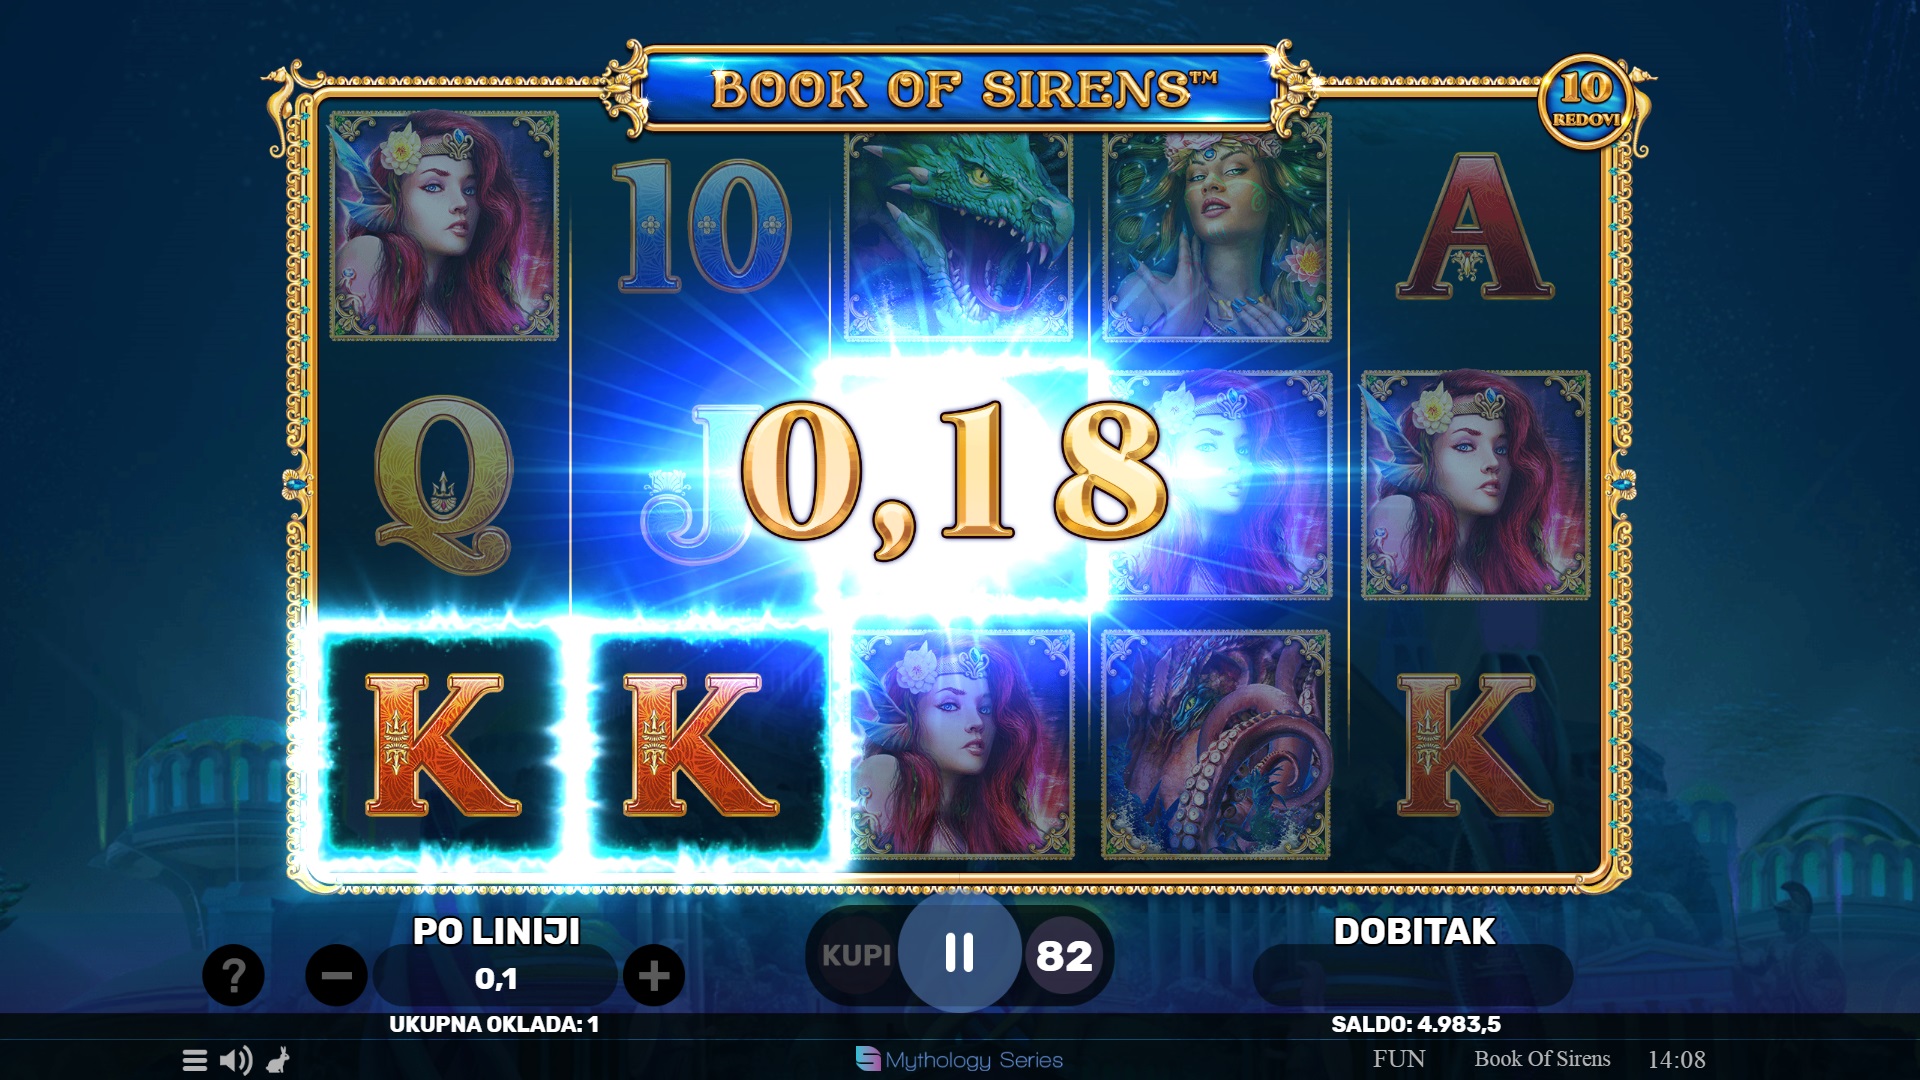Screen dimensions: 1920x1080
Task: Click the 10 REDOVI lines badge
Action: point(1586,101)
